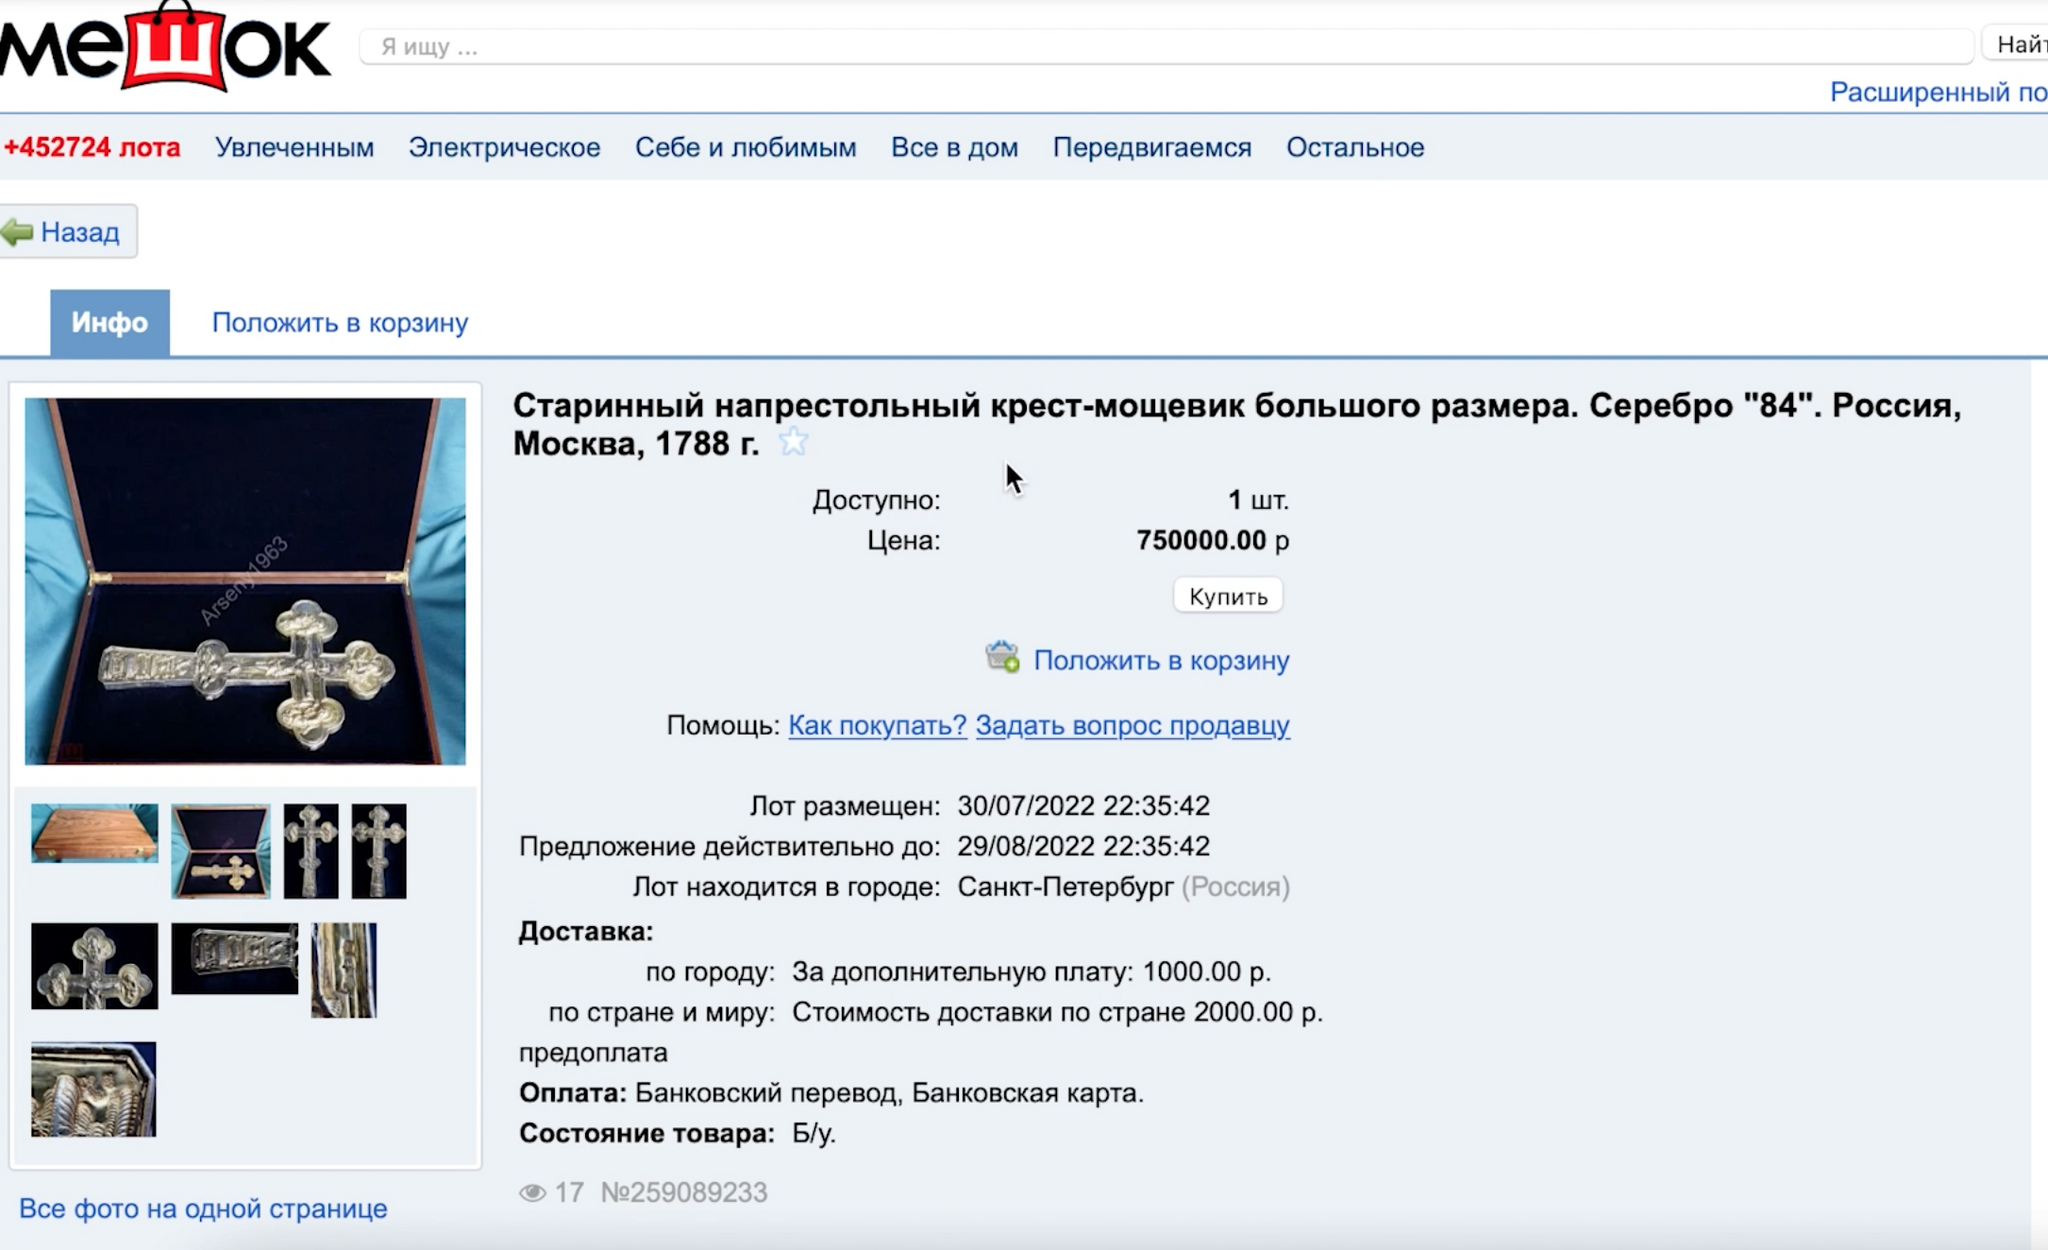Switch to Положить в корзину tab
The height and width of the screenshot is (1250, 2048).
[x=340, y=323]
